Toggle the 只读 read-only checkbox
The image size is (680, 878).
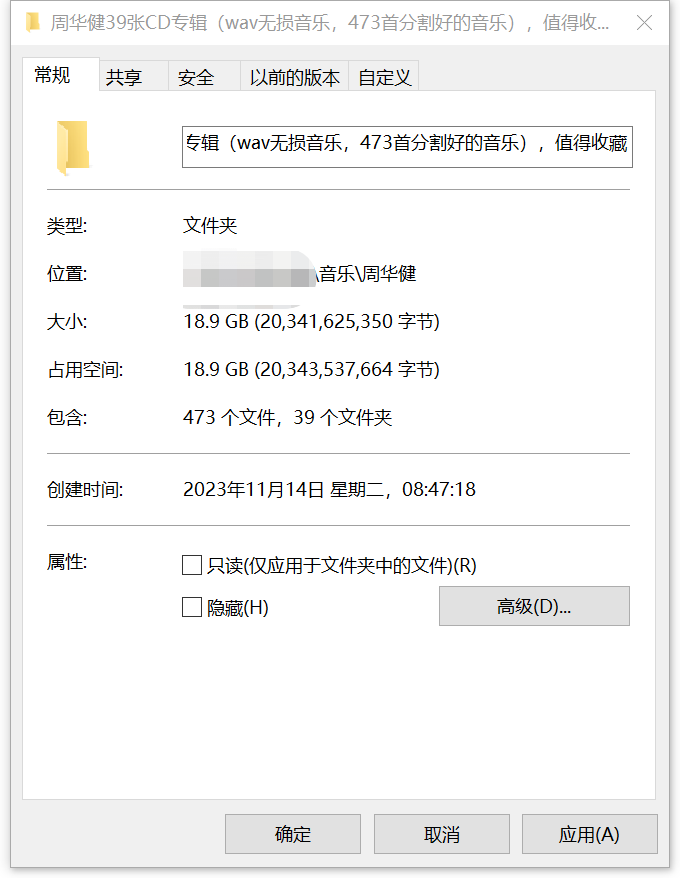pos(192,565)
